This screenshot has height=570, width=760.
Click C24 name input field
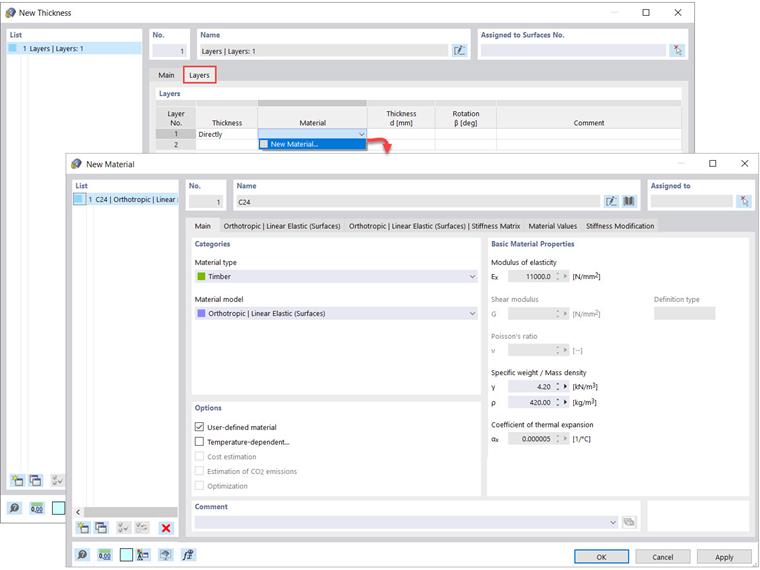(418, 202)
